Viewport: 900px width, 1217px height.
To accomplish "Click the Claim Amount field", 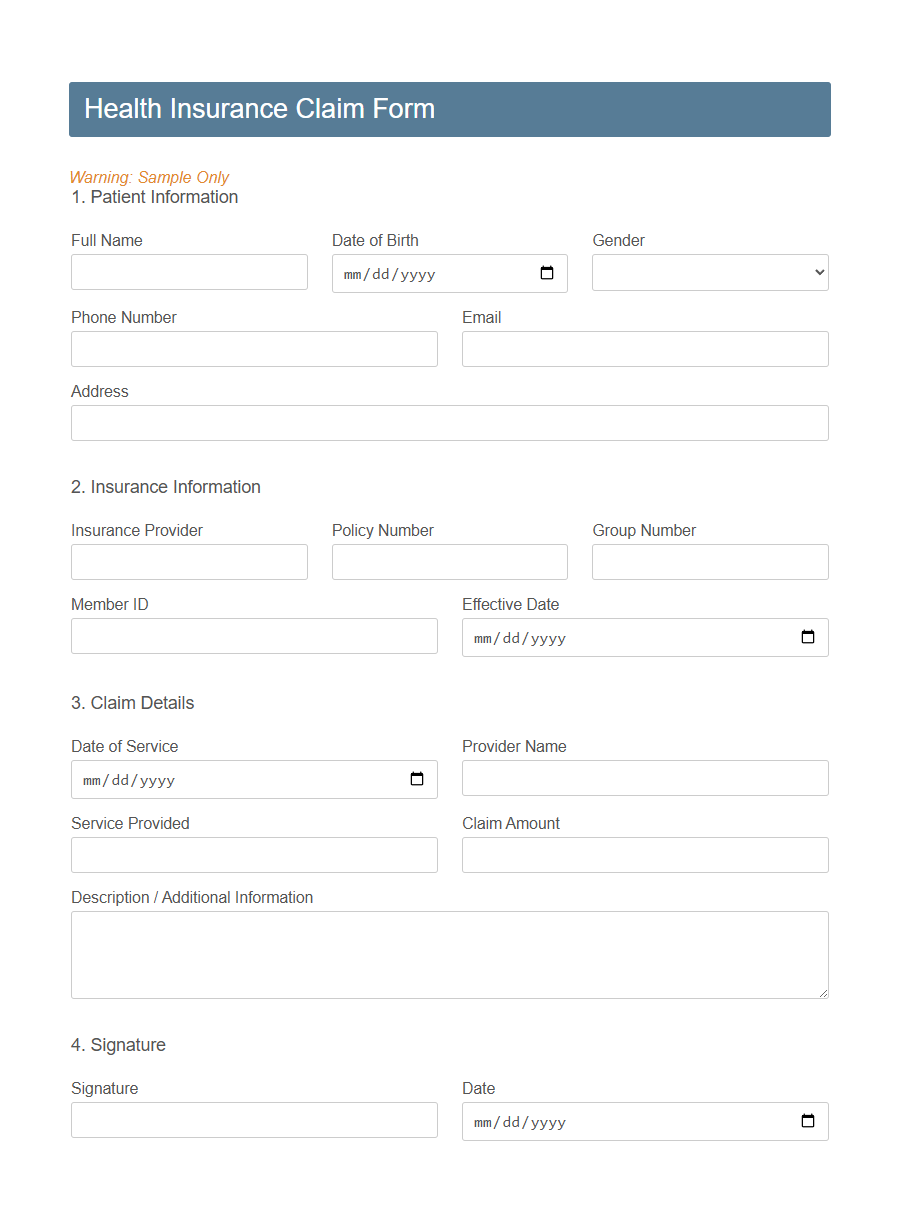I will (645, 855).
